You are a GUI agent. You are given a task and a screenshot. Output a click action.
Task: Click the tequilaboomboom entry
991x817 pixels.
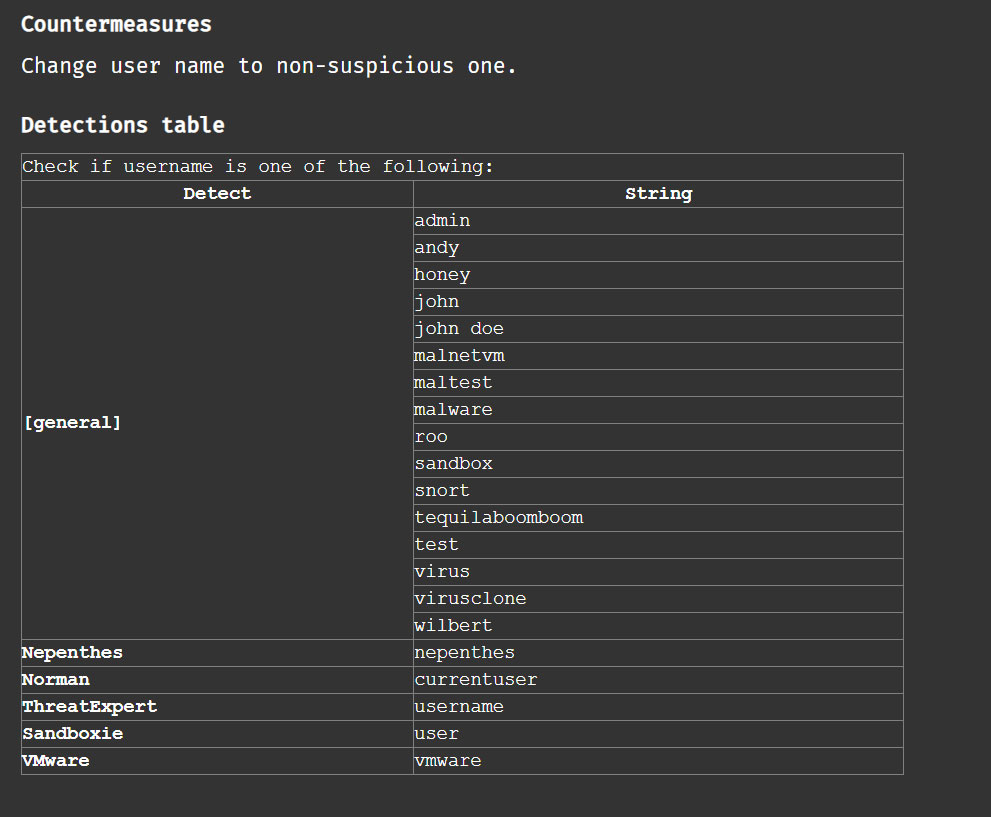coord(658,518)
